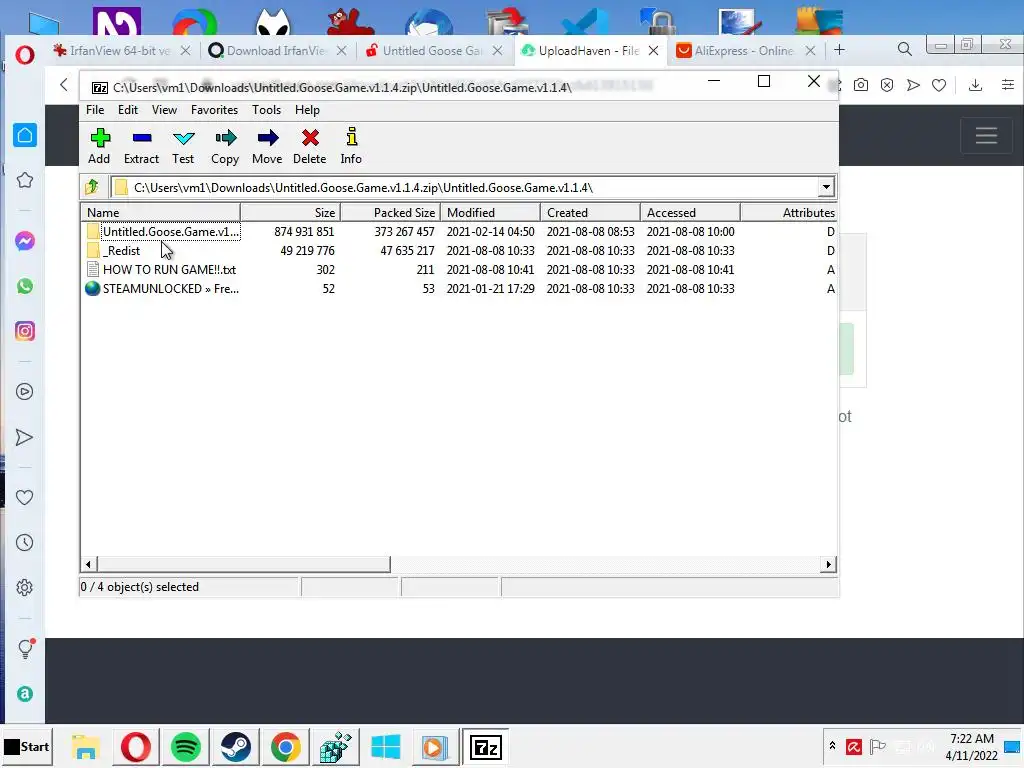Open Messenger in Opera sidebar

coord(25,241)
